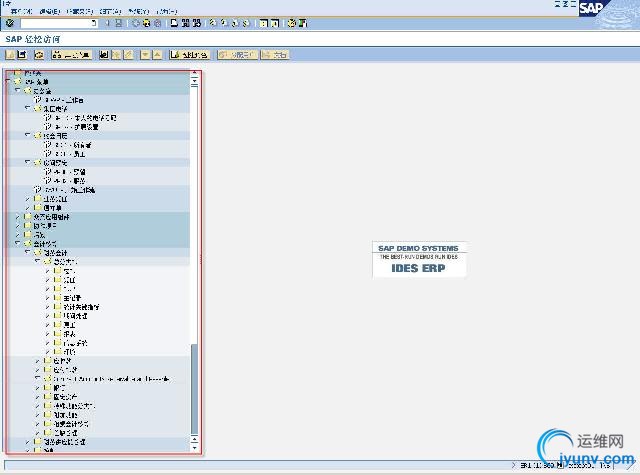
Task: Expand the 协作项目 folder arrow
Action: (18, 226)
